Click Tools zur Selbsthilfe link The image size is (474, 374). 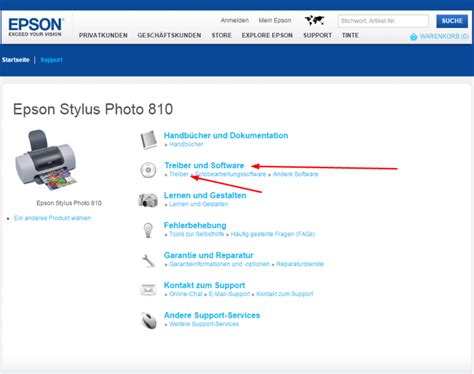[x=197, y=234]
